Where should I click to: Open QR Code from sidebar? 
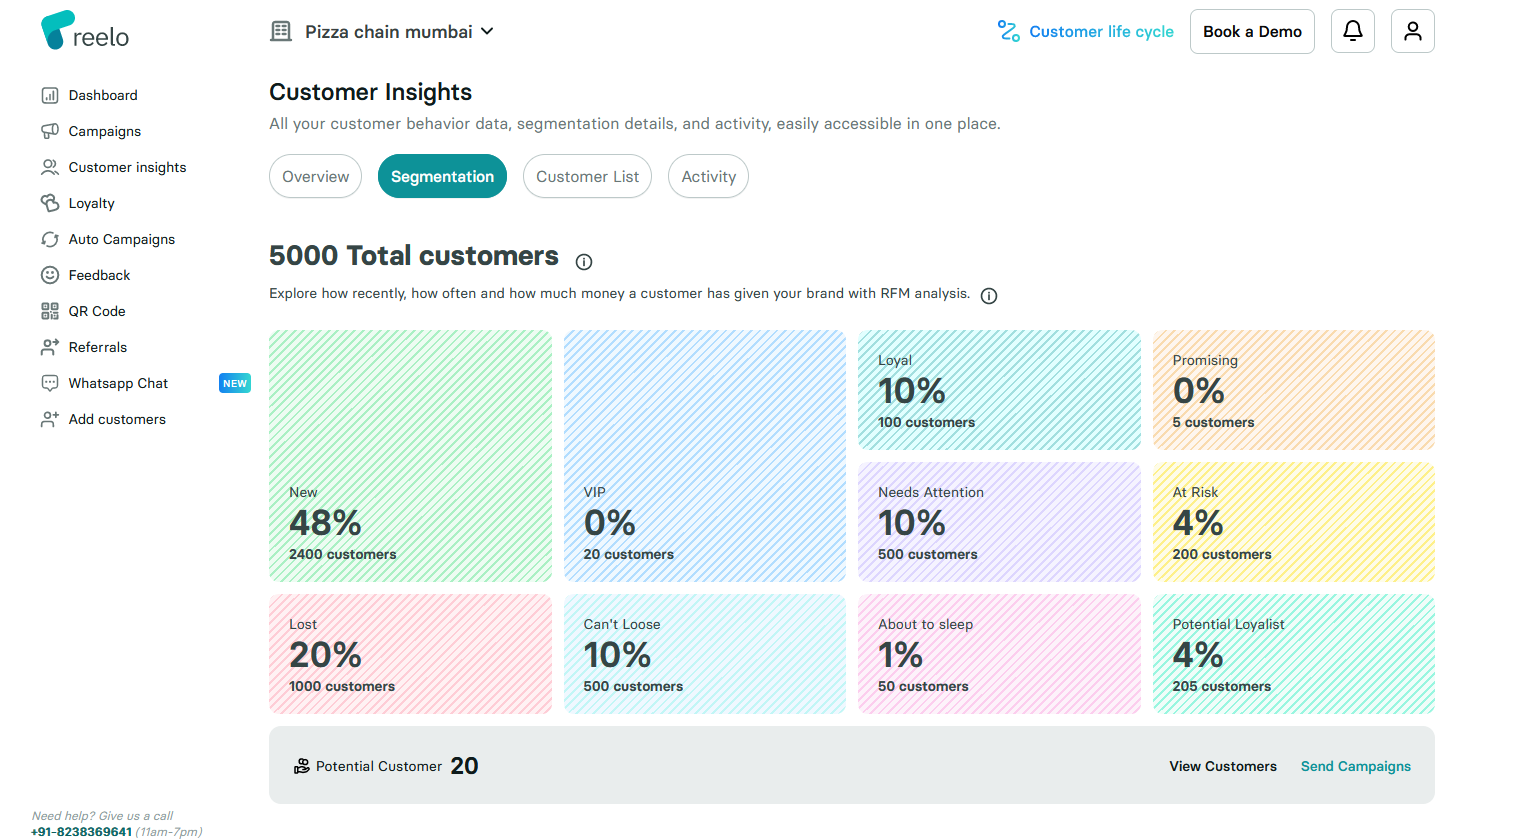[x=96, y=311]
